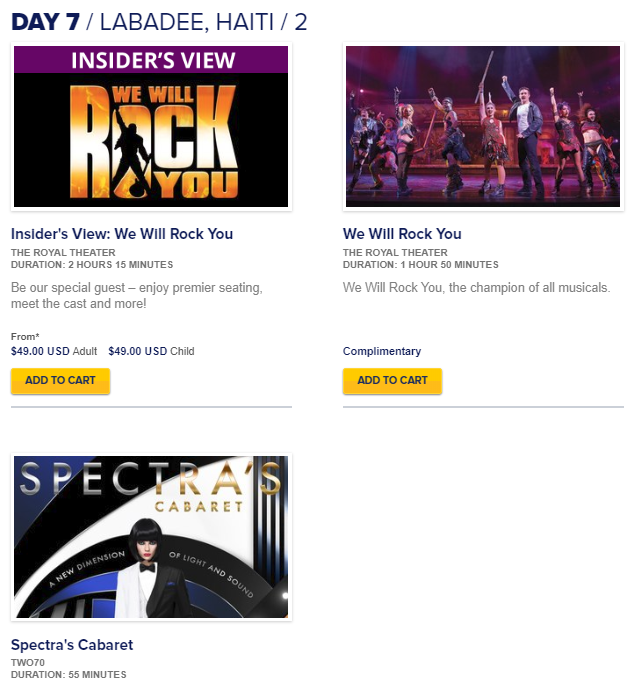Click The Royal Theater venue under We Will Rock You
The height and width of the screenshot is (687, 636).
(395, 252)
